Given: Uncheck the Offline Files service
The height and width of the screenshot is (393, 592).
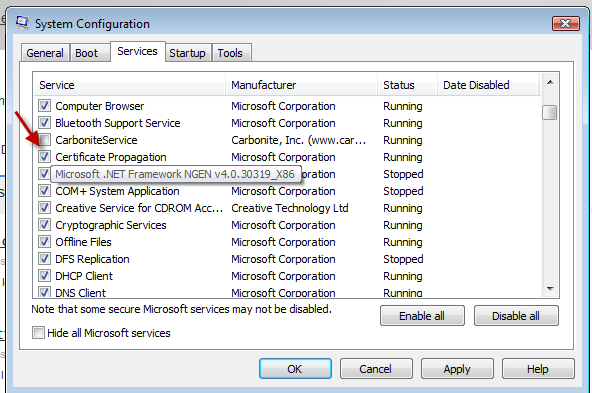Looking at the screenshot, I should pos(44,242).
